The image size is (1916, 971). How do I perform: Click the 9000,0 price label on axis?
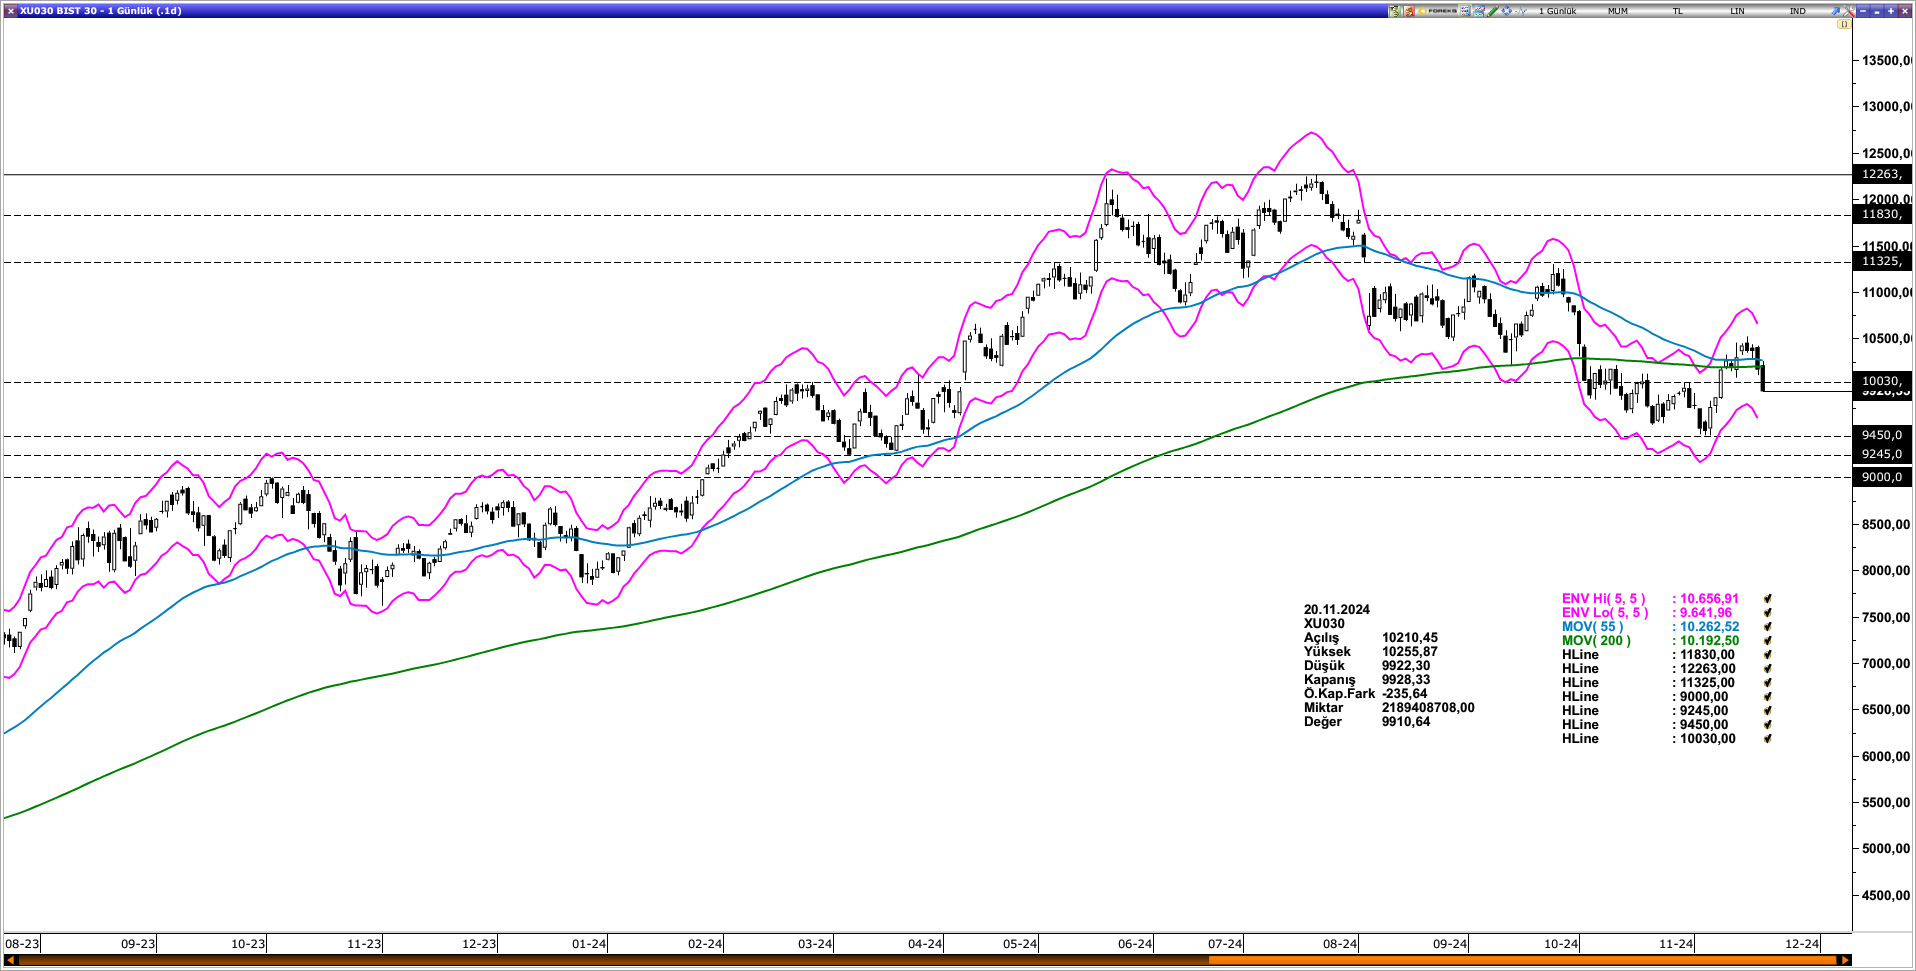(1882, 477)
